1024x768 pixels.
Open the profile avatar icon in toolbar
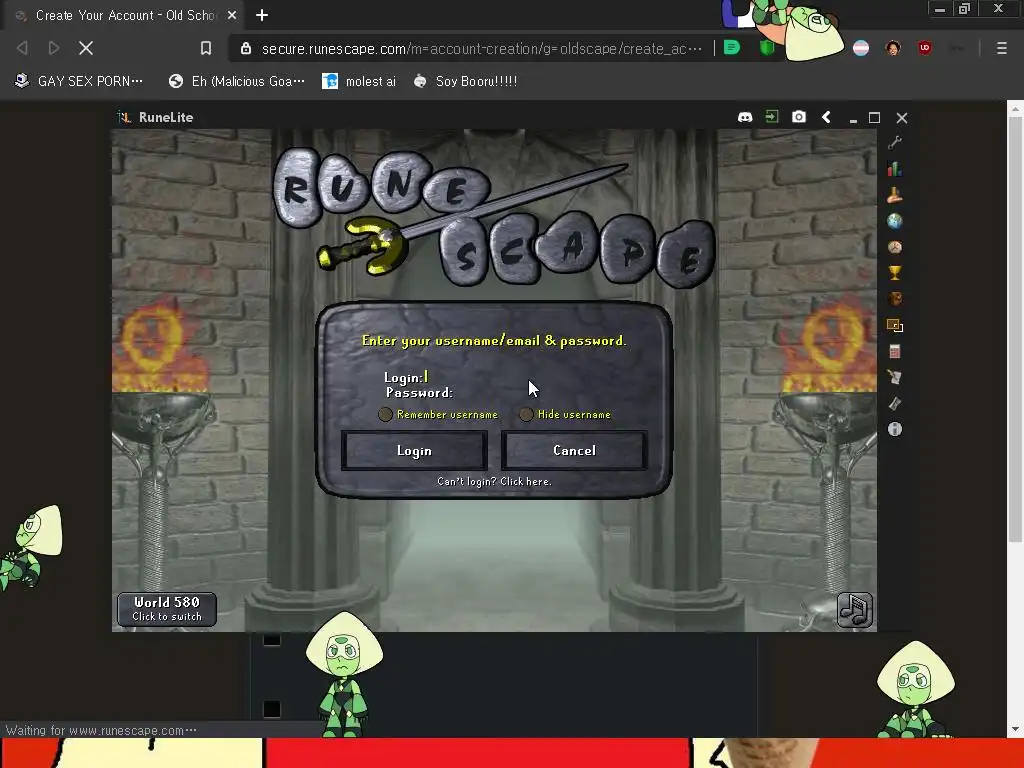coord(893,48)
